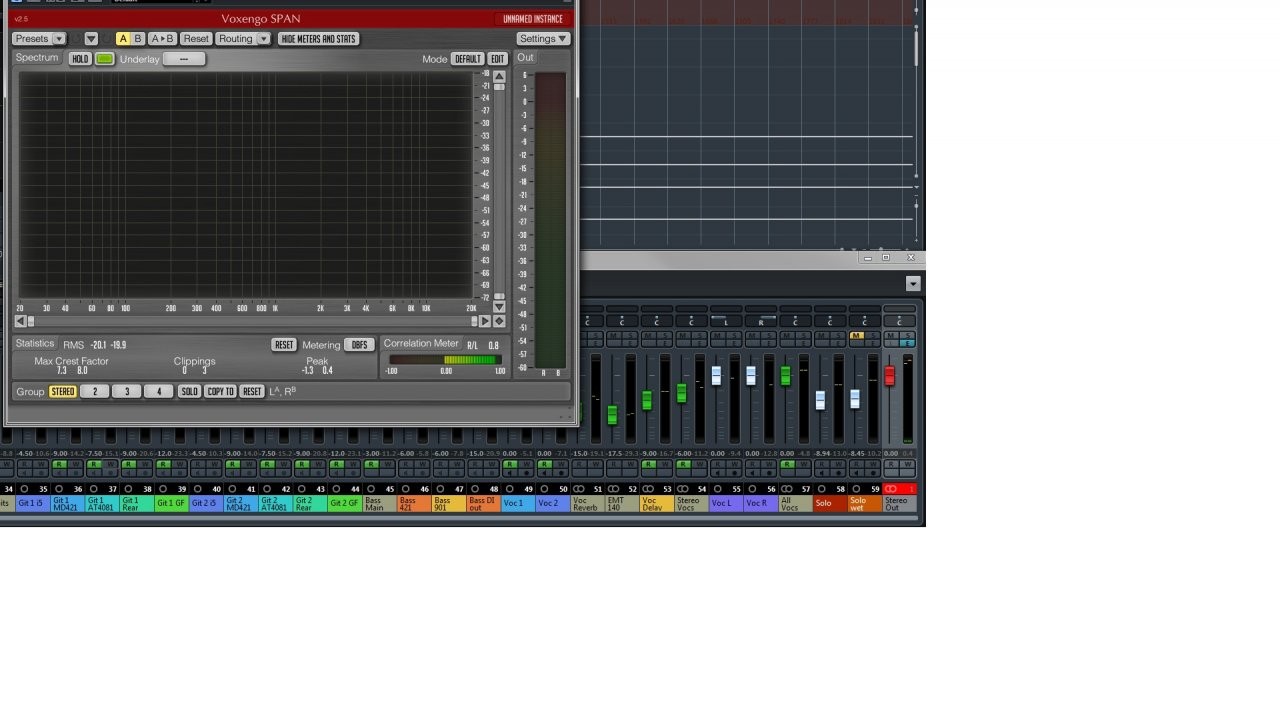The height and width of the screenshot is (721, 1280).
Task: Open the DEFAULT mode selector
Action: coord(467,59)
